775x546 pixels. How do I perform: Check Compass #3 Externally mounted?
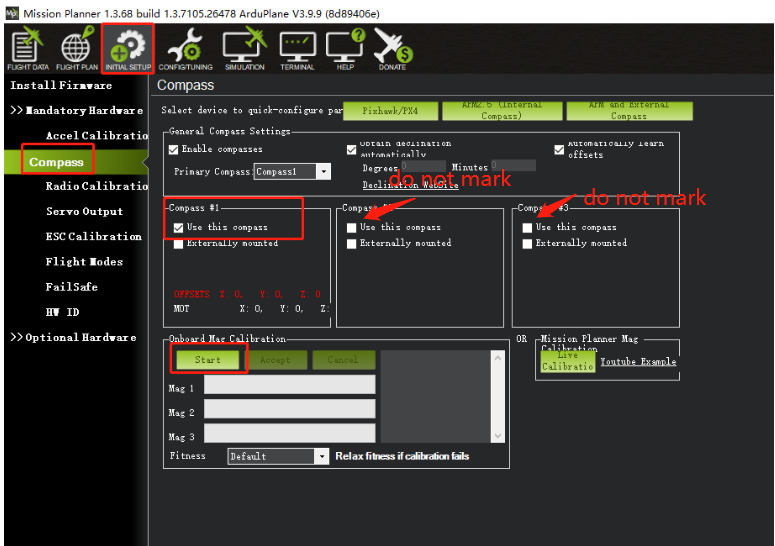[527, 244]
